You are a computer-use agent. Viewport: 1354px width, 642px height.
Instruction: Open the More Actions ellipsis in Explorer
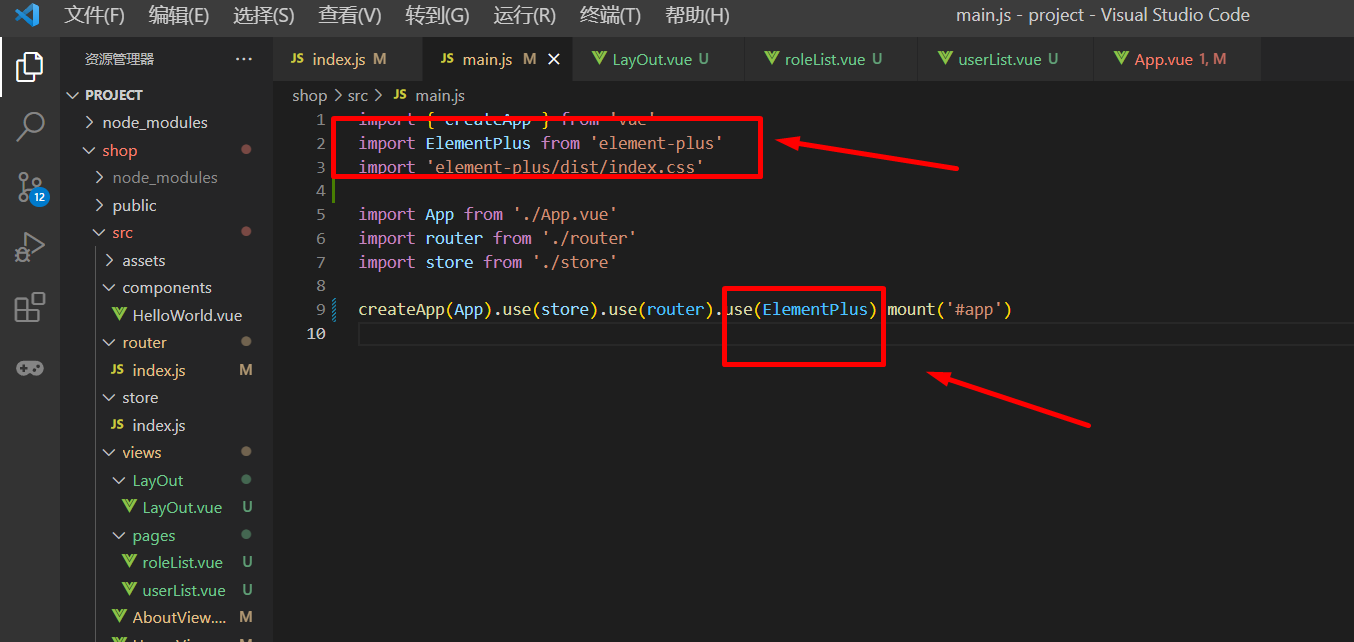pos(243,59)
